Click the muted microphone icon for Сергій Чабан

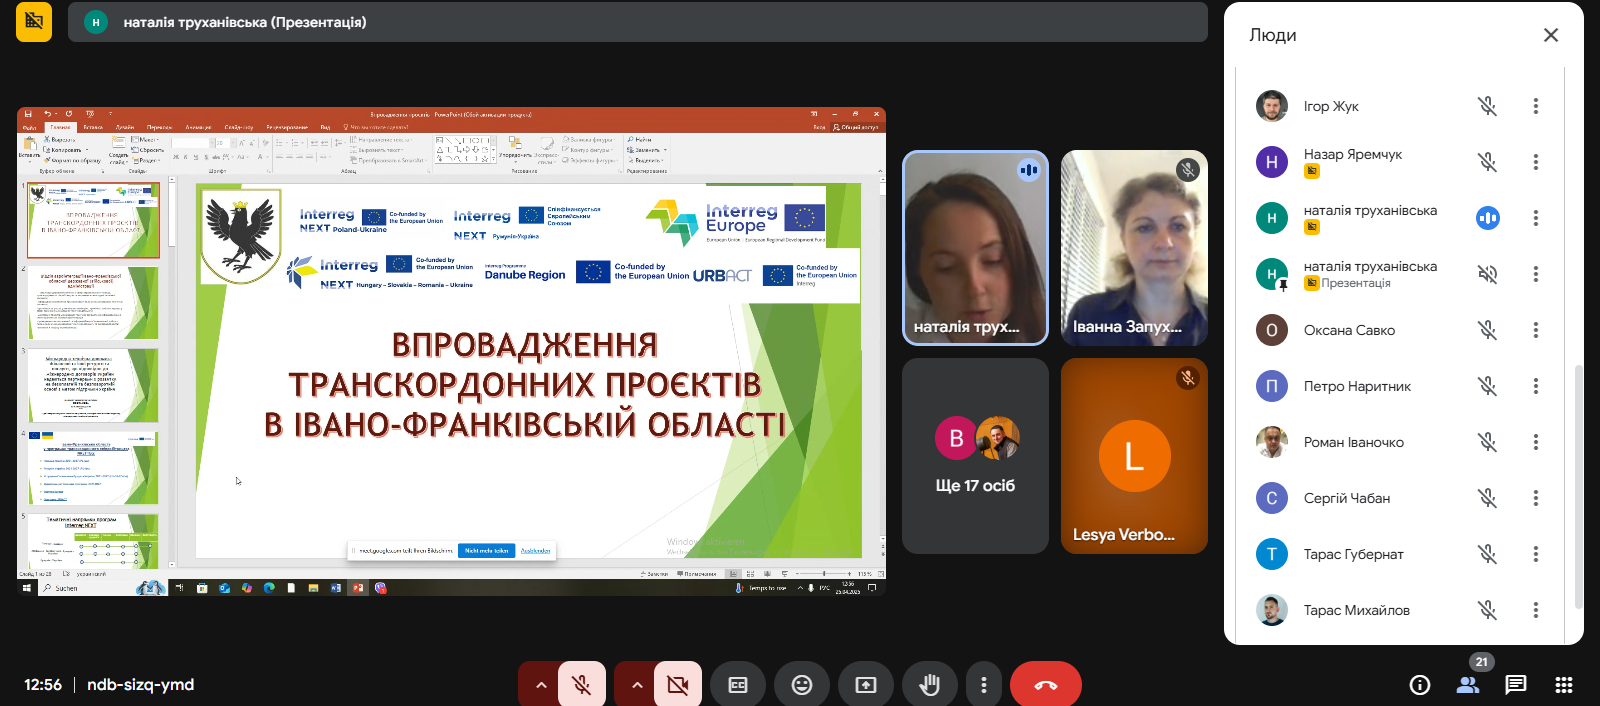tap(1488, 498)
